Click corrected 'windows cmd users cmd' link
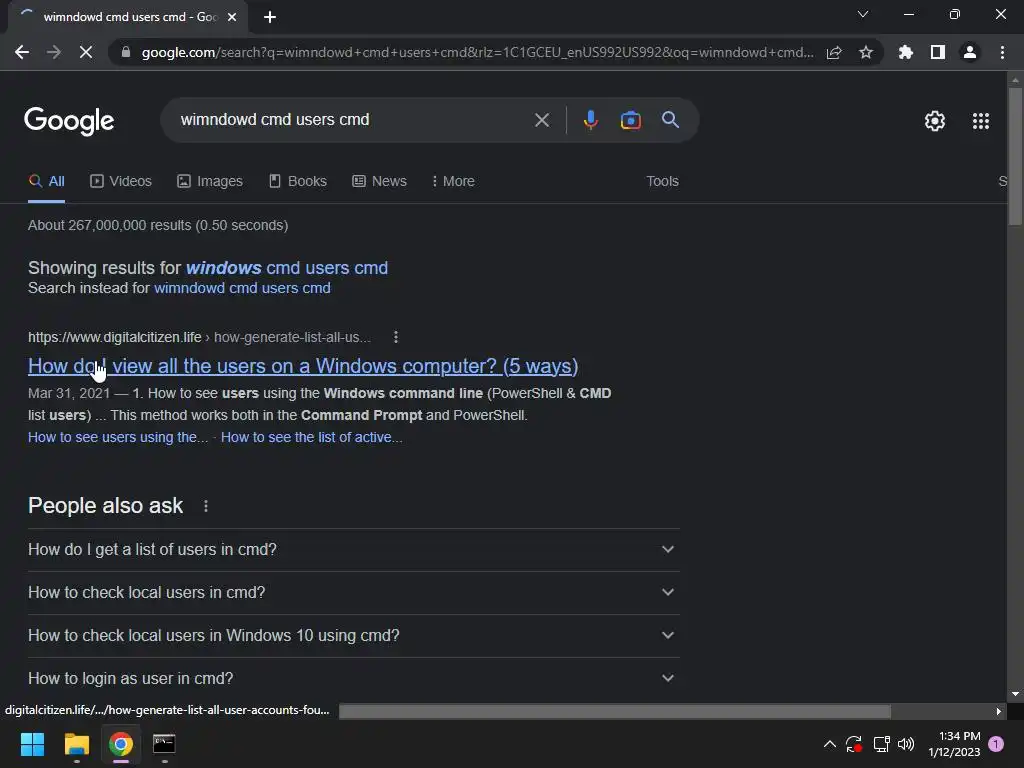 tap(287, 268)
